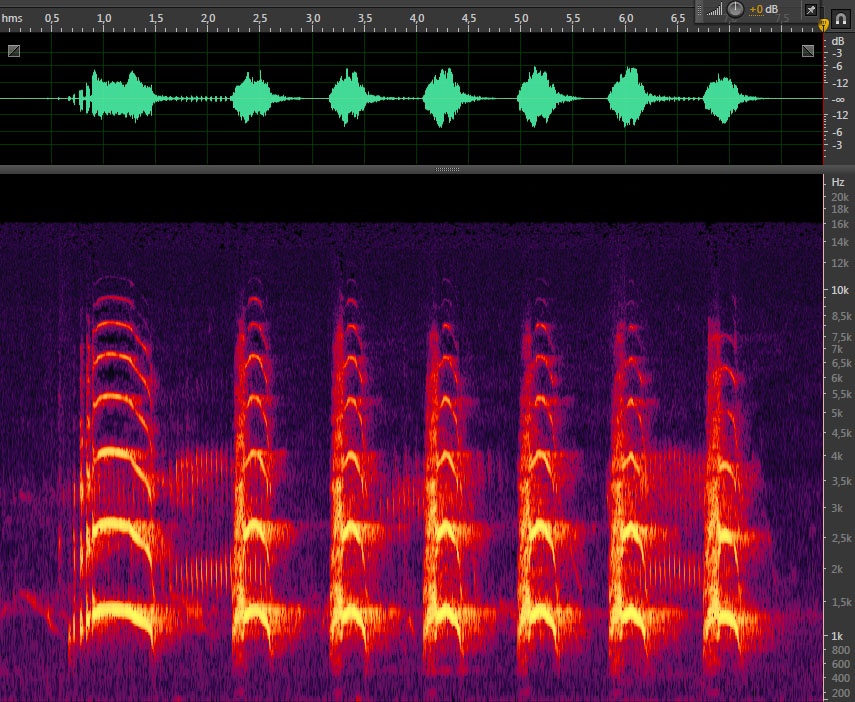Click the yellow playhead marker on ruler
This screenshot has width=855, height=702.
coord(824,24)
